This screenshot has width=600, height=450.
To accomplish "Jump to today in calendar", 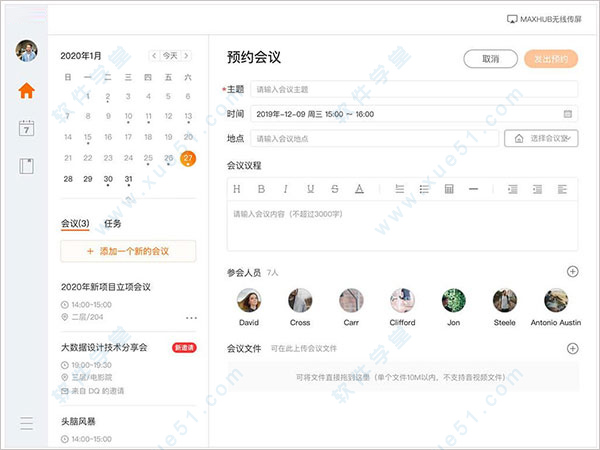I will 170,56.
